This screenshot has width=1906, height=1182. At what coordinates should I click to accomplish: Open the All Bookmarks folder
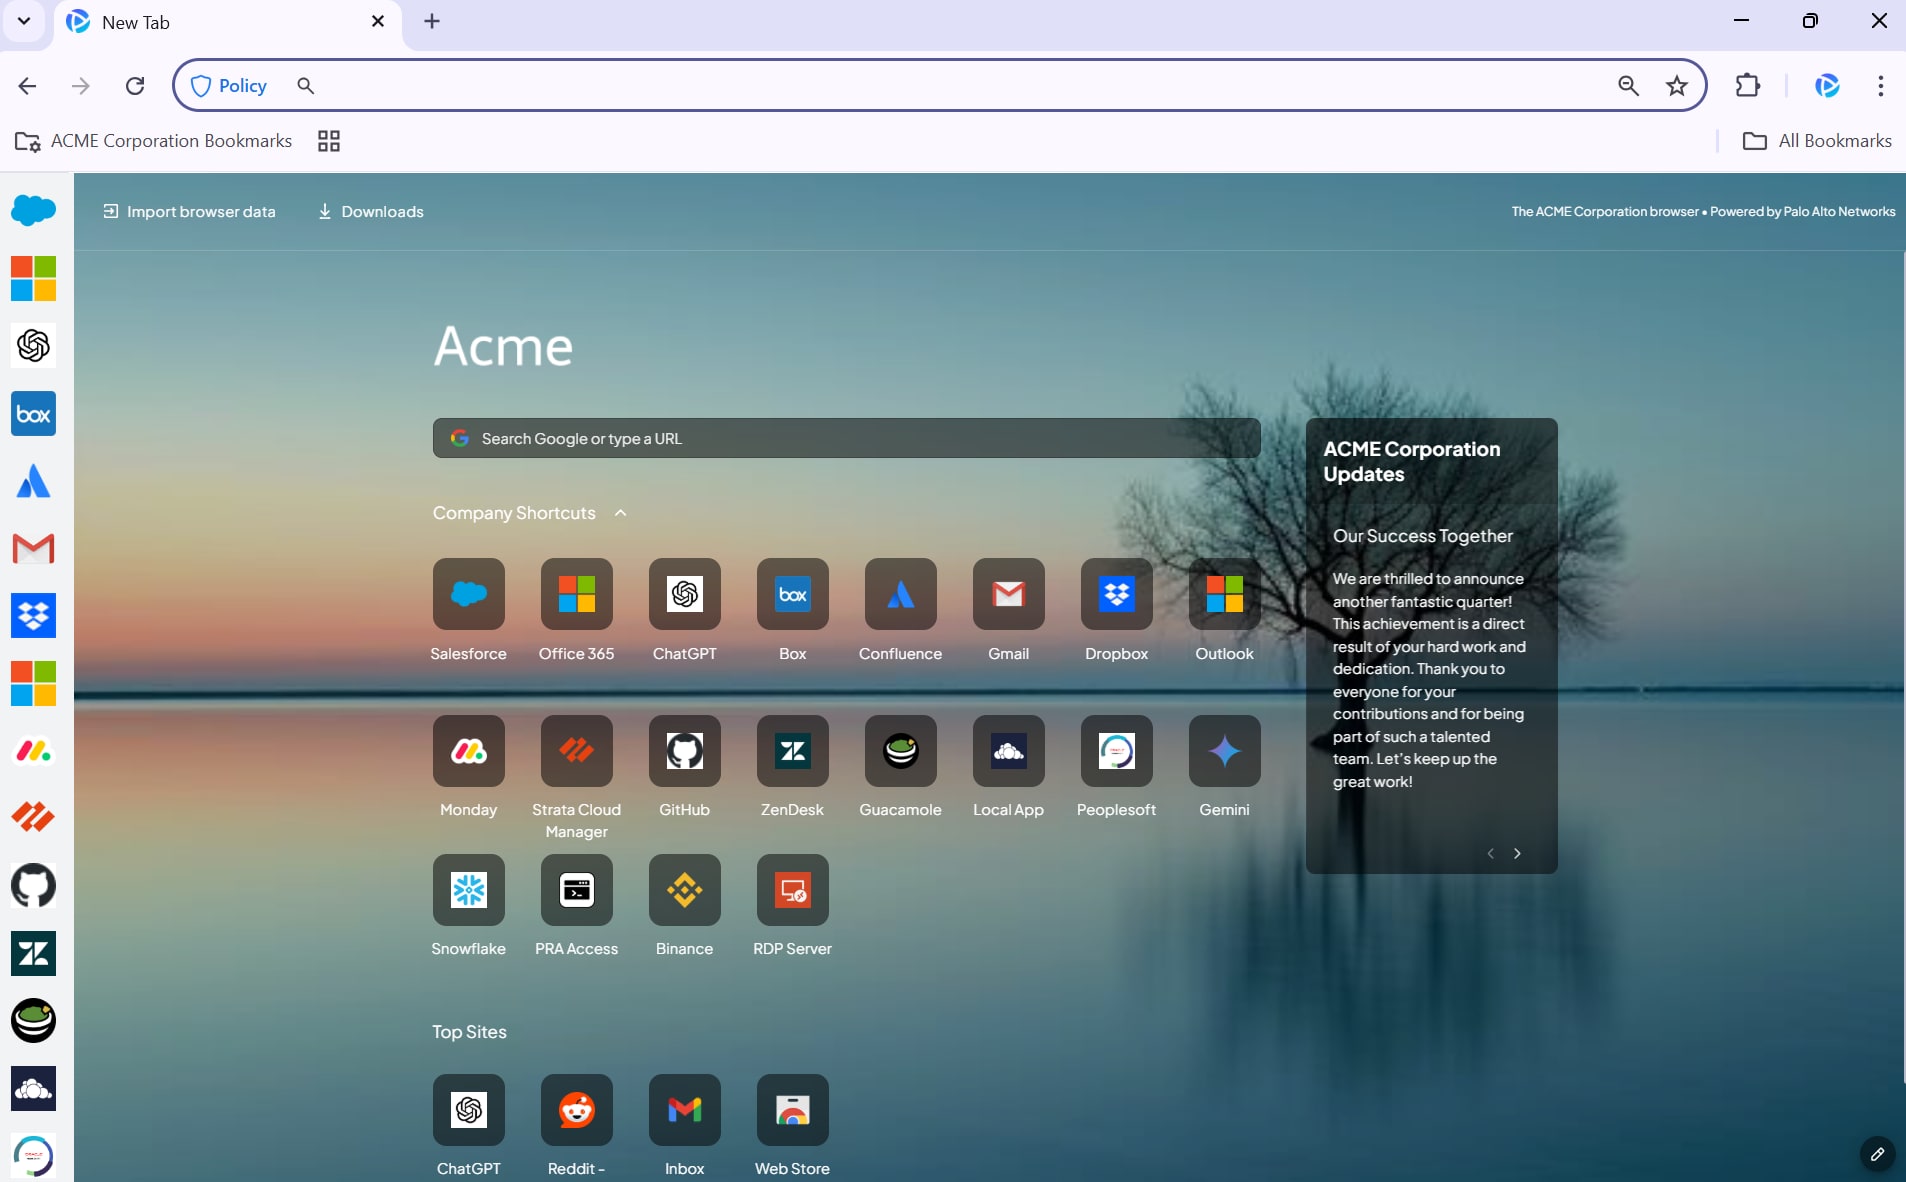coord(1817,141)
